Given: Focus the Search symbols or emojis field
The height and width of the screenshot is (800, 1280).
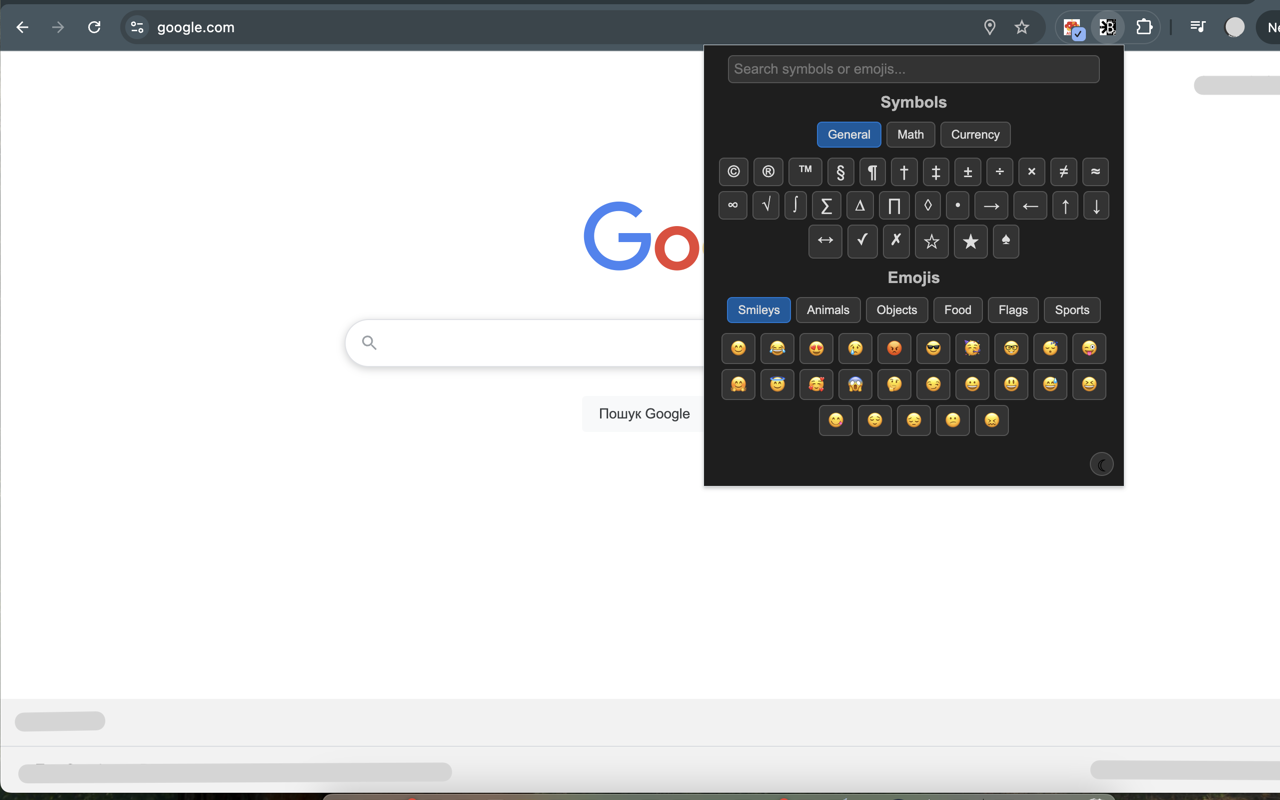Looking at the screenshot, I should [914, 69].
